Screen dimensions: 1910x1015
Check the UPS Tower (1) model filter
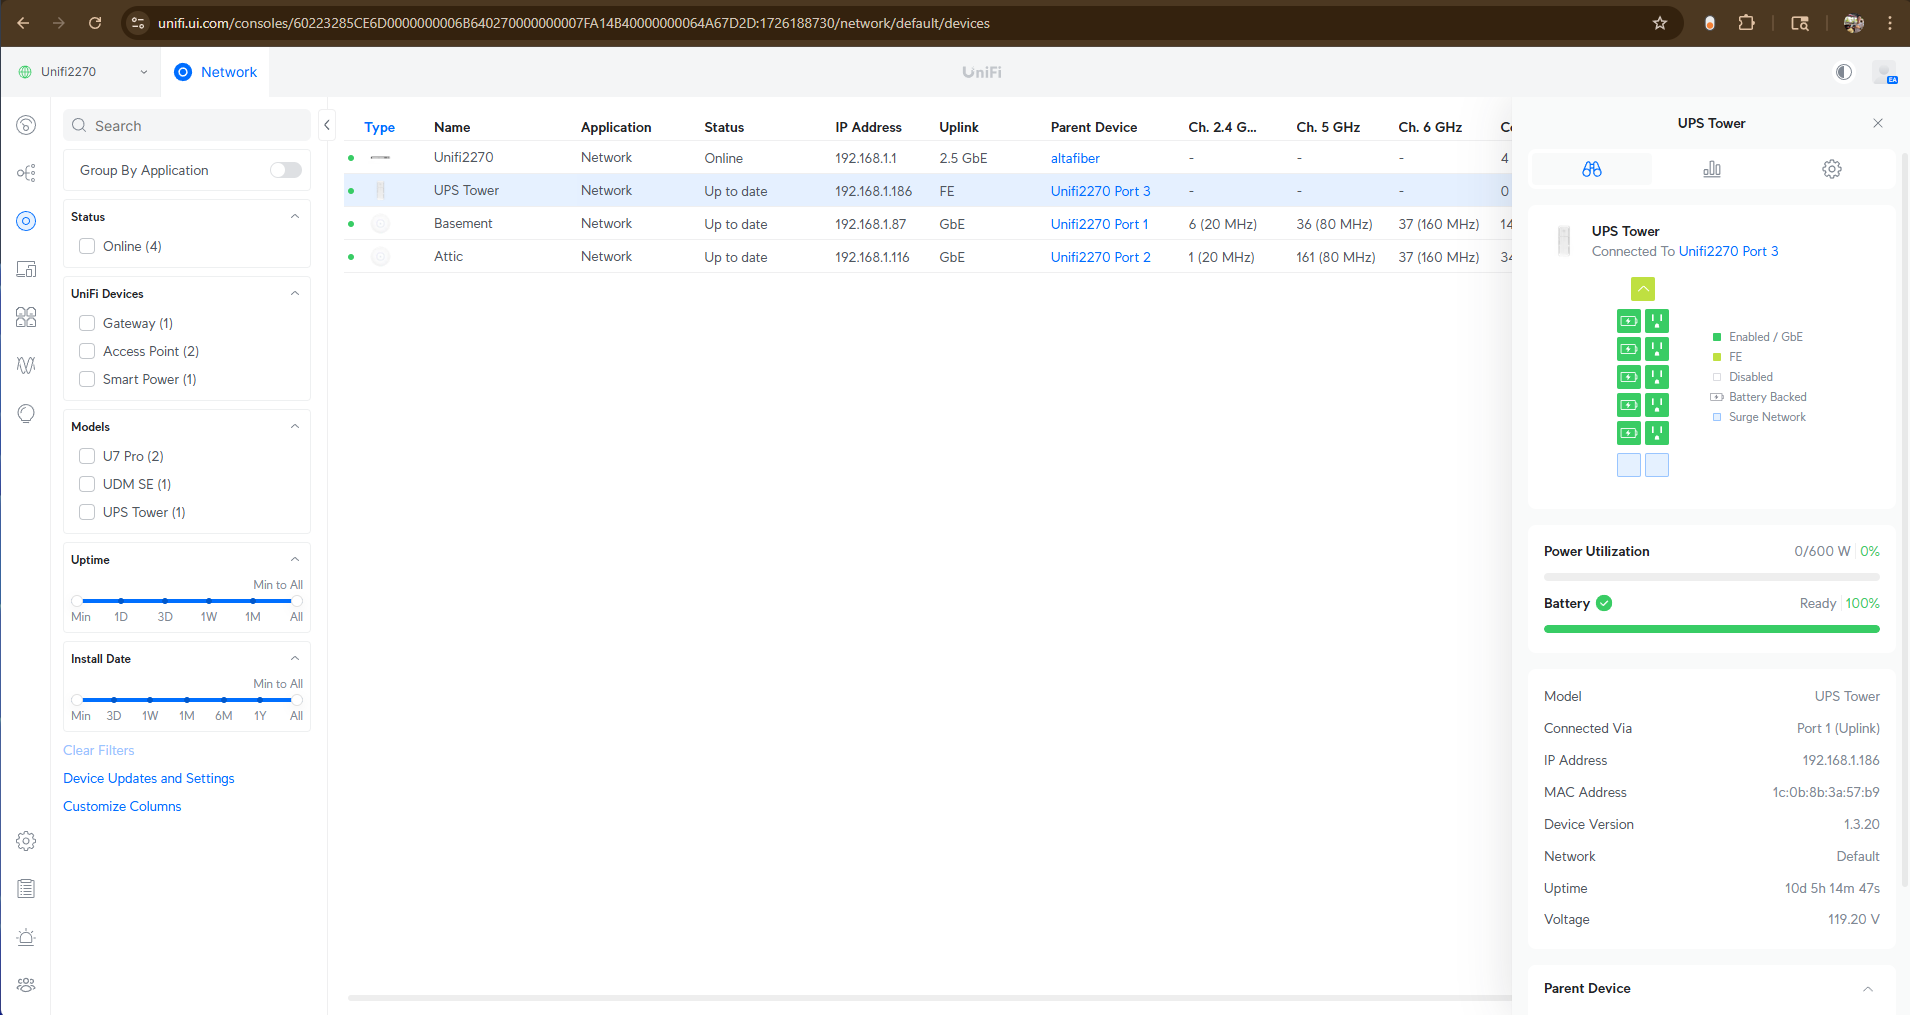coord(87,512)
